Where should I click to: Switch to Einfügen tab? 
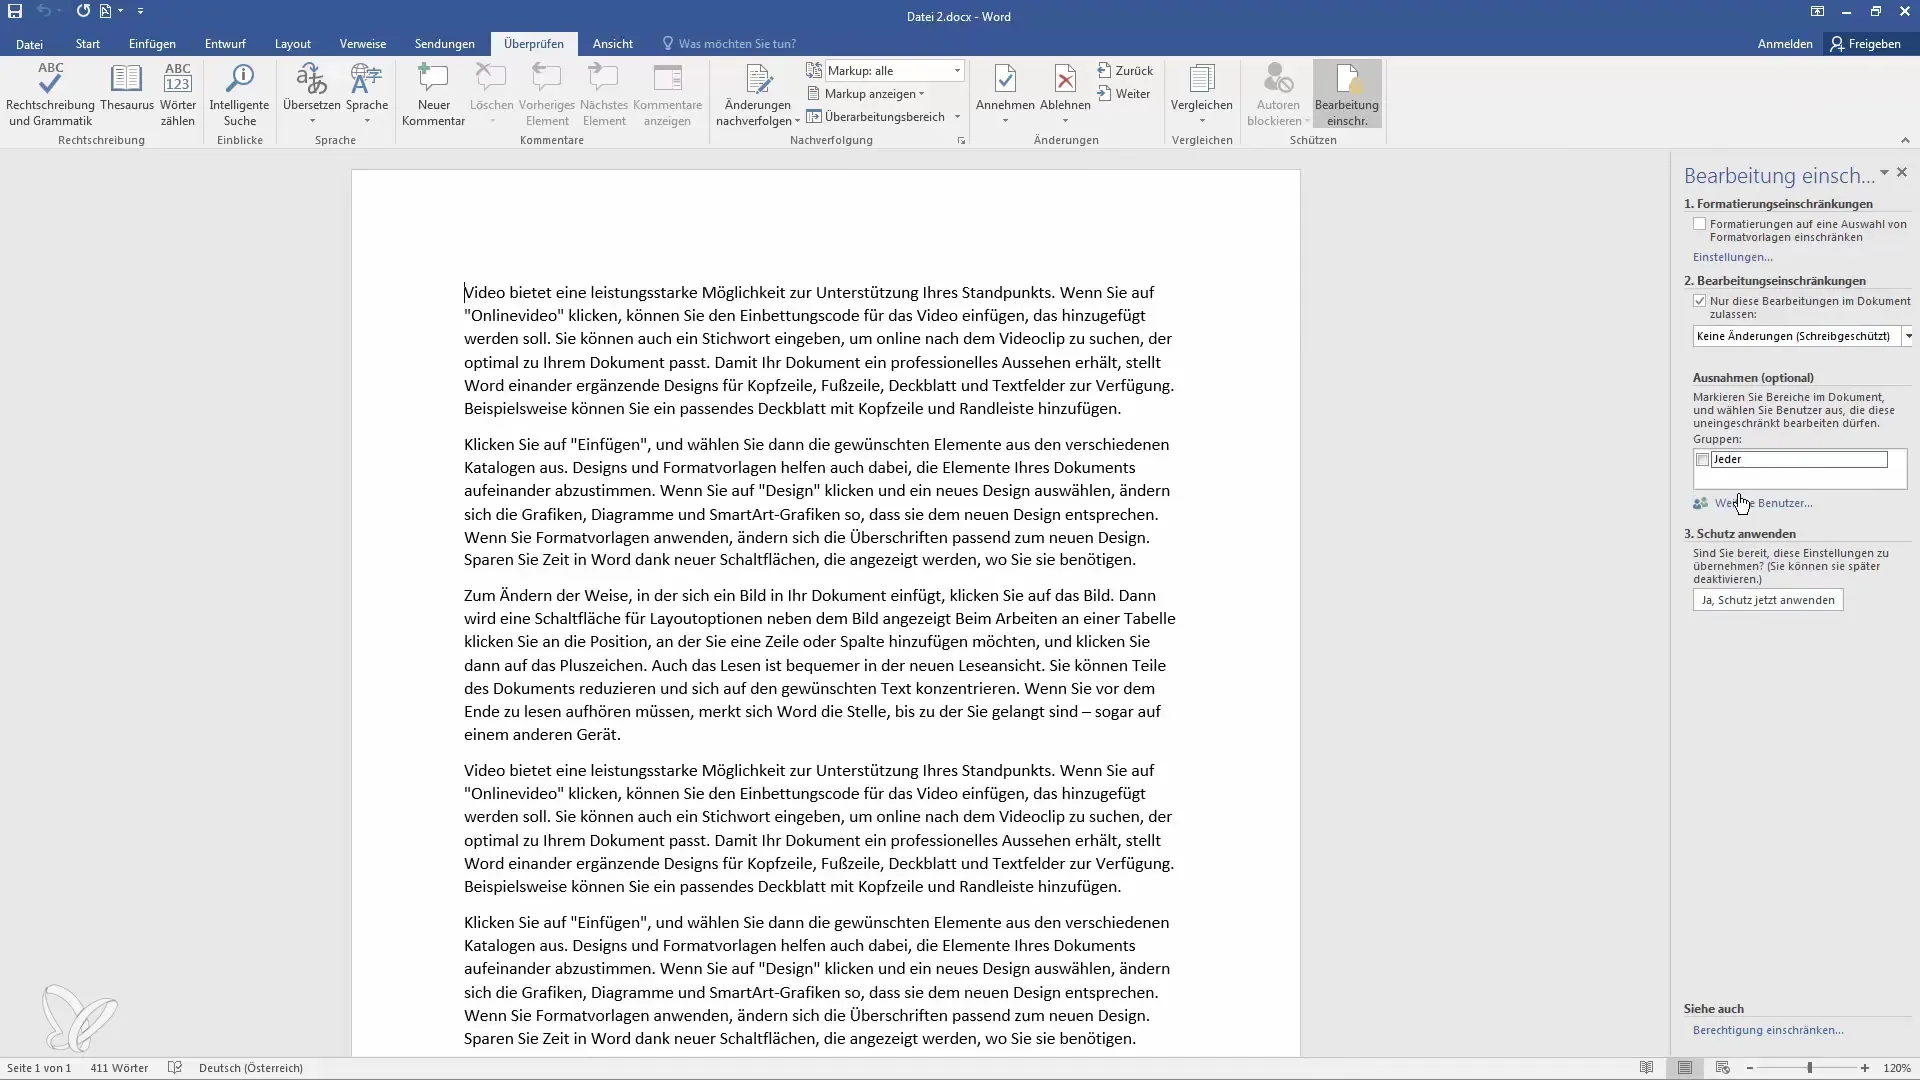(x=152, y=44)
